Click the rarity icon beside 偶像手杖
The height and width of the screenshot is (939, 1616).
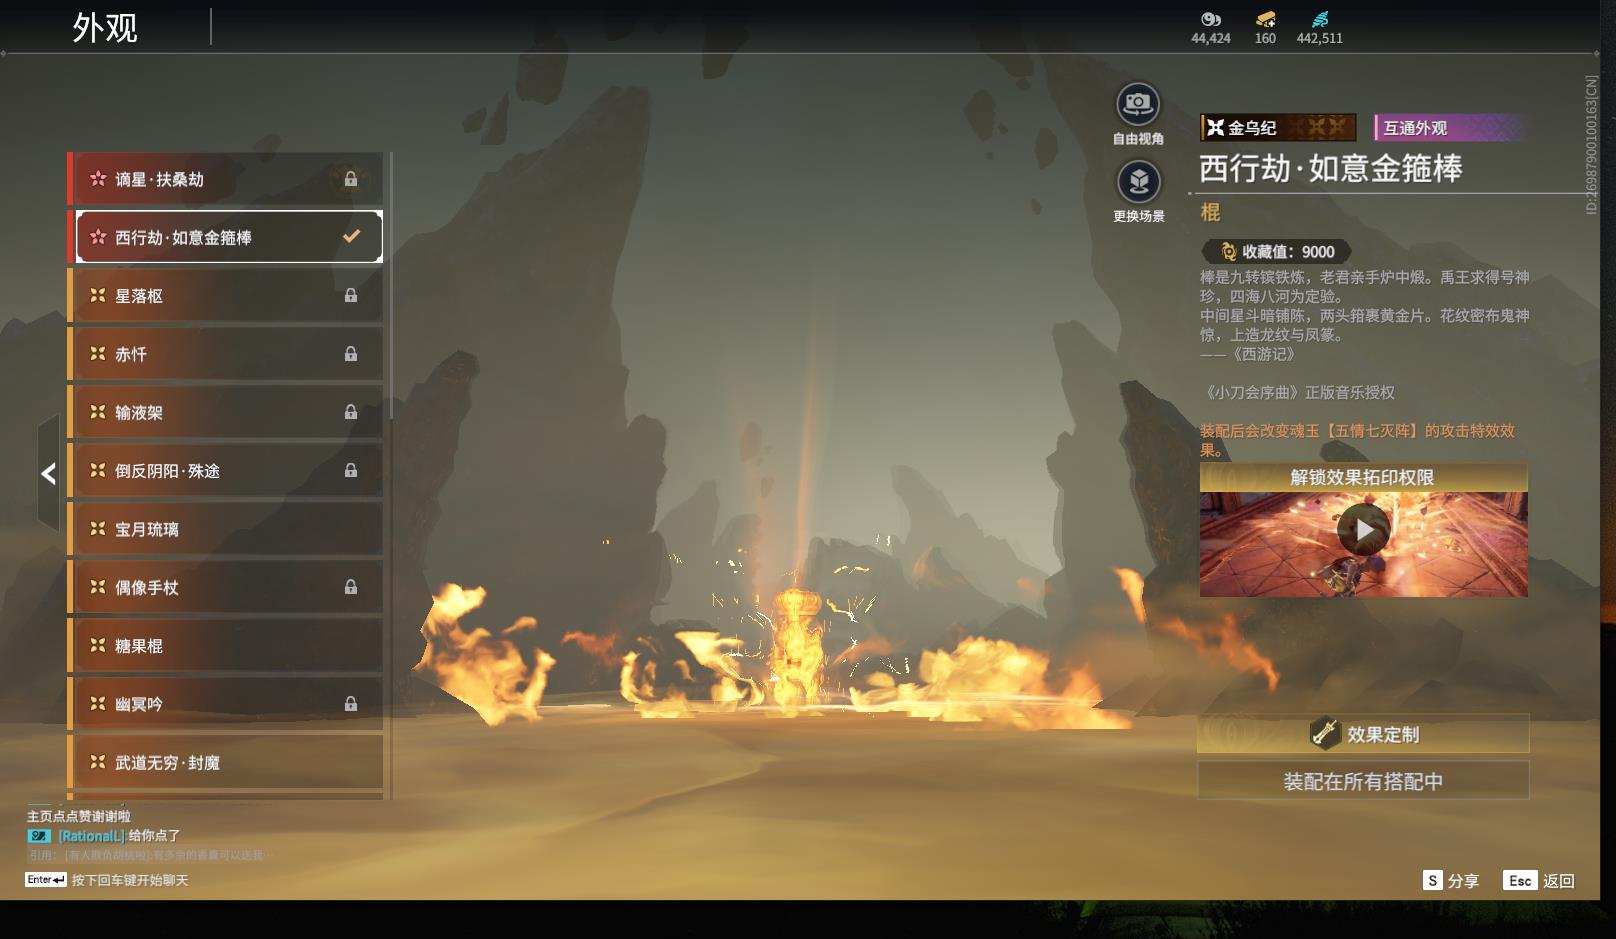(98, 587)
